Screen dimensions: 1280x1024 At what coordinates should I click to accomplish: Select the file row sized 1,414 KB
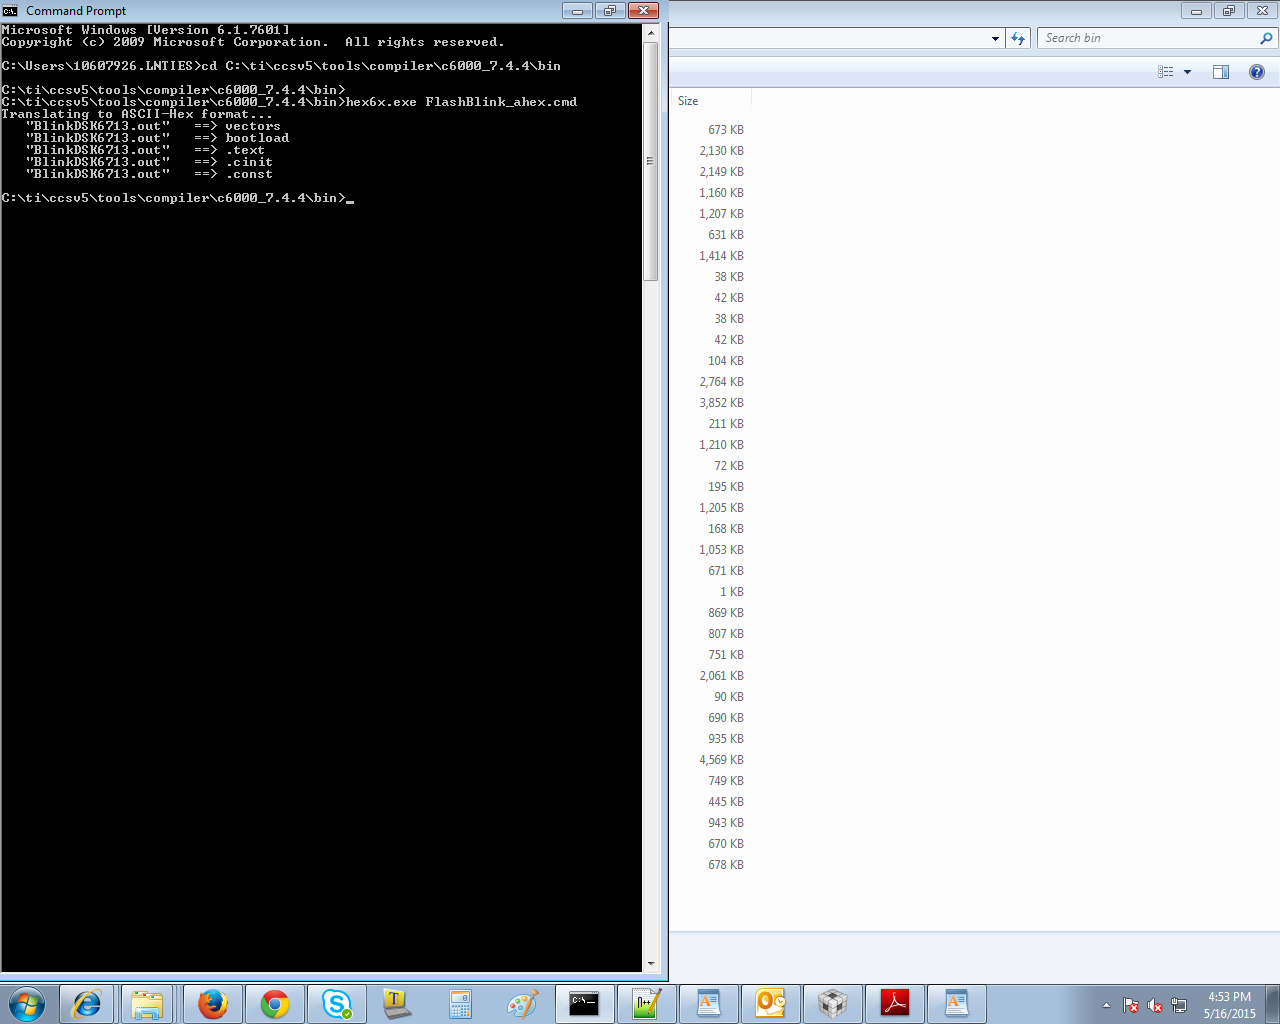(721, 256)
